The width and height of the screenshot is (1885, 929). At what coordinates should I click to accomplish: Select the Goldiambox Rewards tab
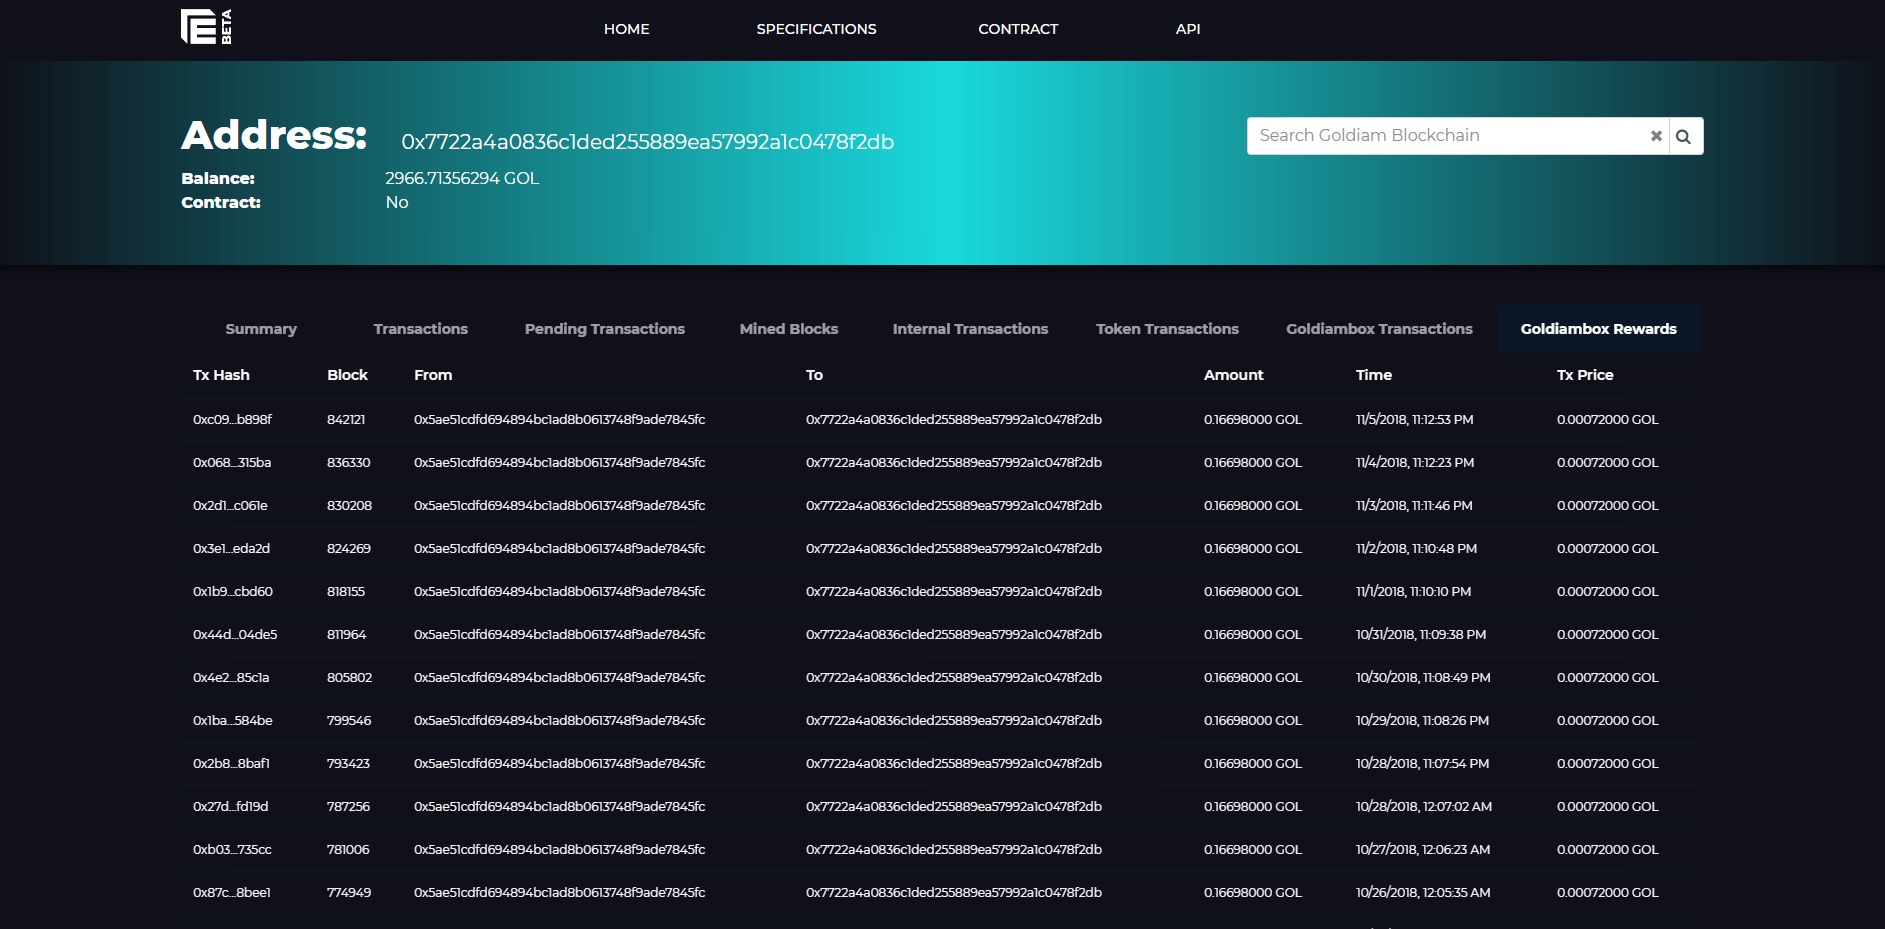click(1599, 329)
